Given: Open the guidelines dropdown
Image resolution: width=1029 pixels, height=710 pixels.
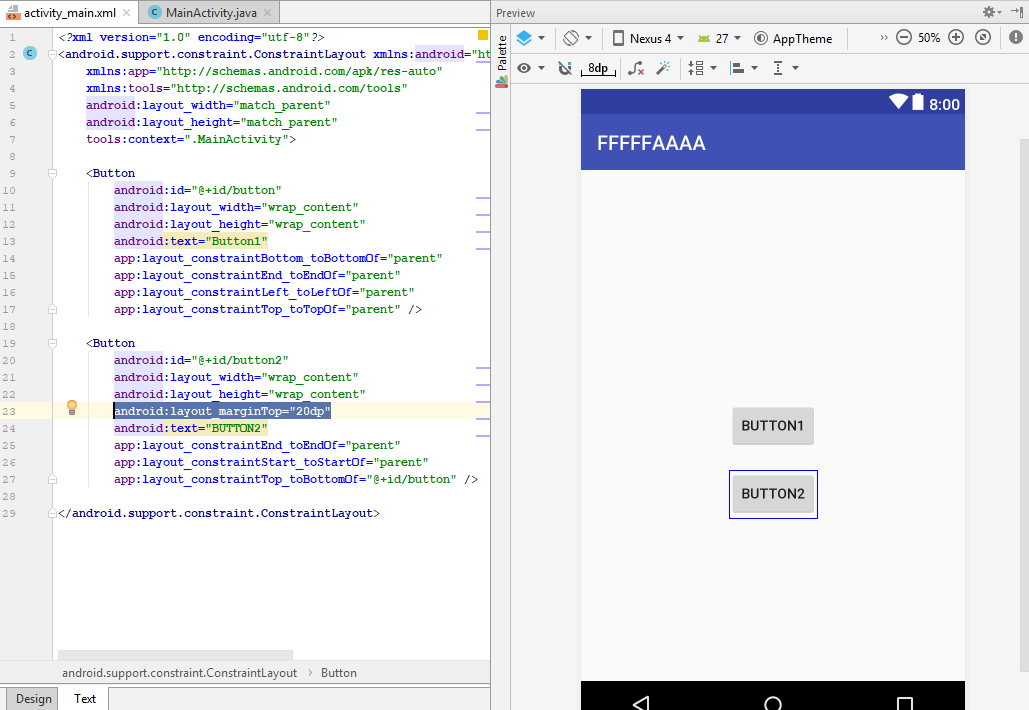Looking at the screenshot, I should [x=785, y=68].
